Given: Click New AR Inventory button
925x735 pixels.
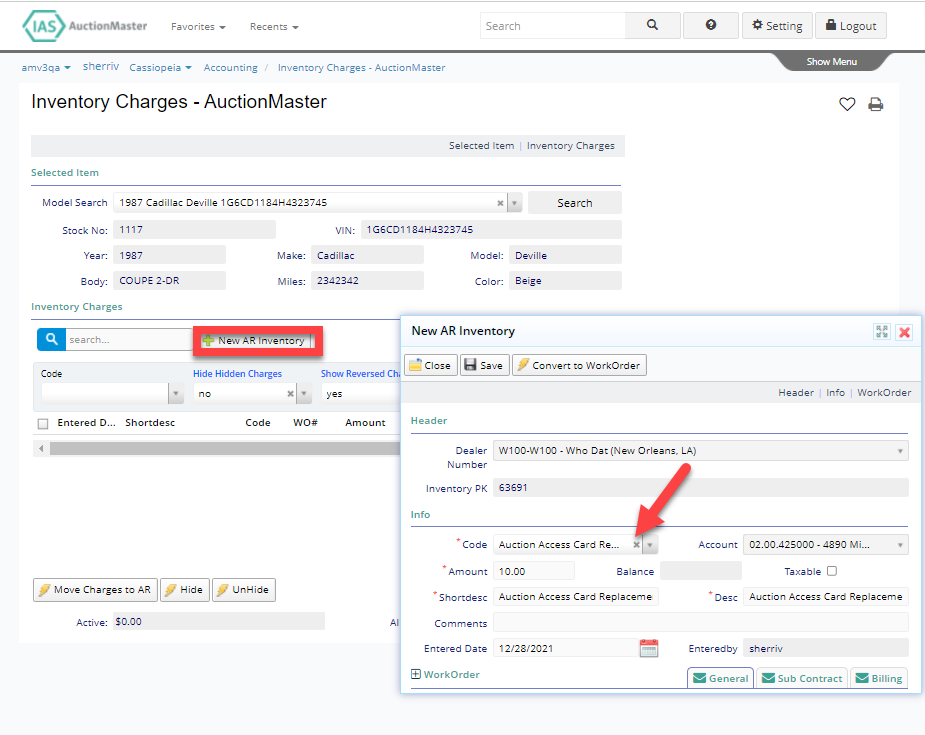Looking at the screenshot, I should [x=257, y=340].
